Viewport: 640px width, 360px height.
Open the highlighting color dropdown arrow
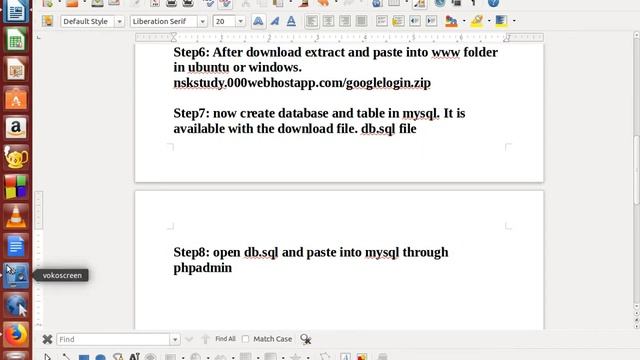(x=489, y=21)
